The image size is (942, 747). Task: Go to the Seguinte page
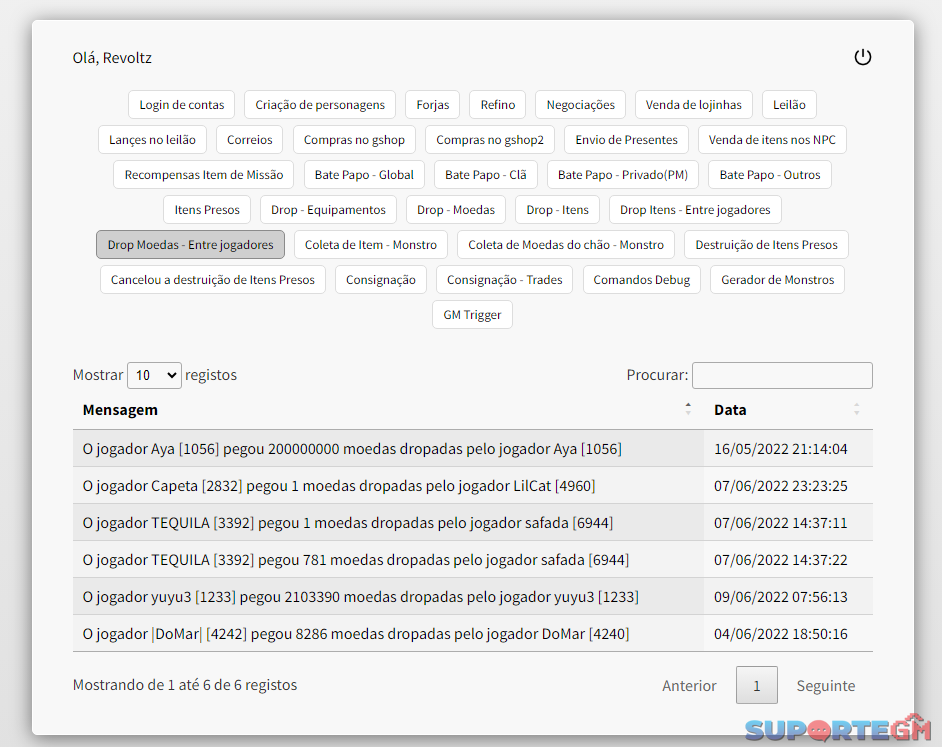[825, 686]
